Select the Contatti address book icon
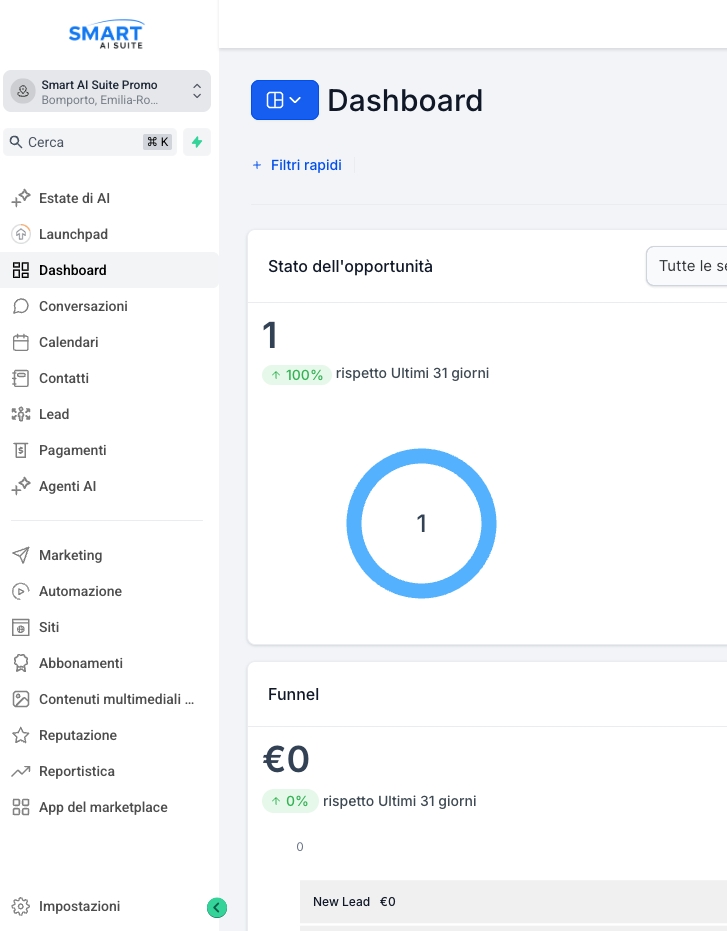 coord(20,378)
